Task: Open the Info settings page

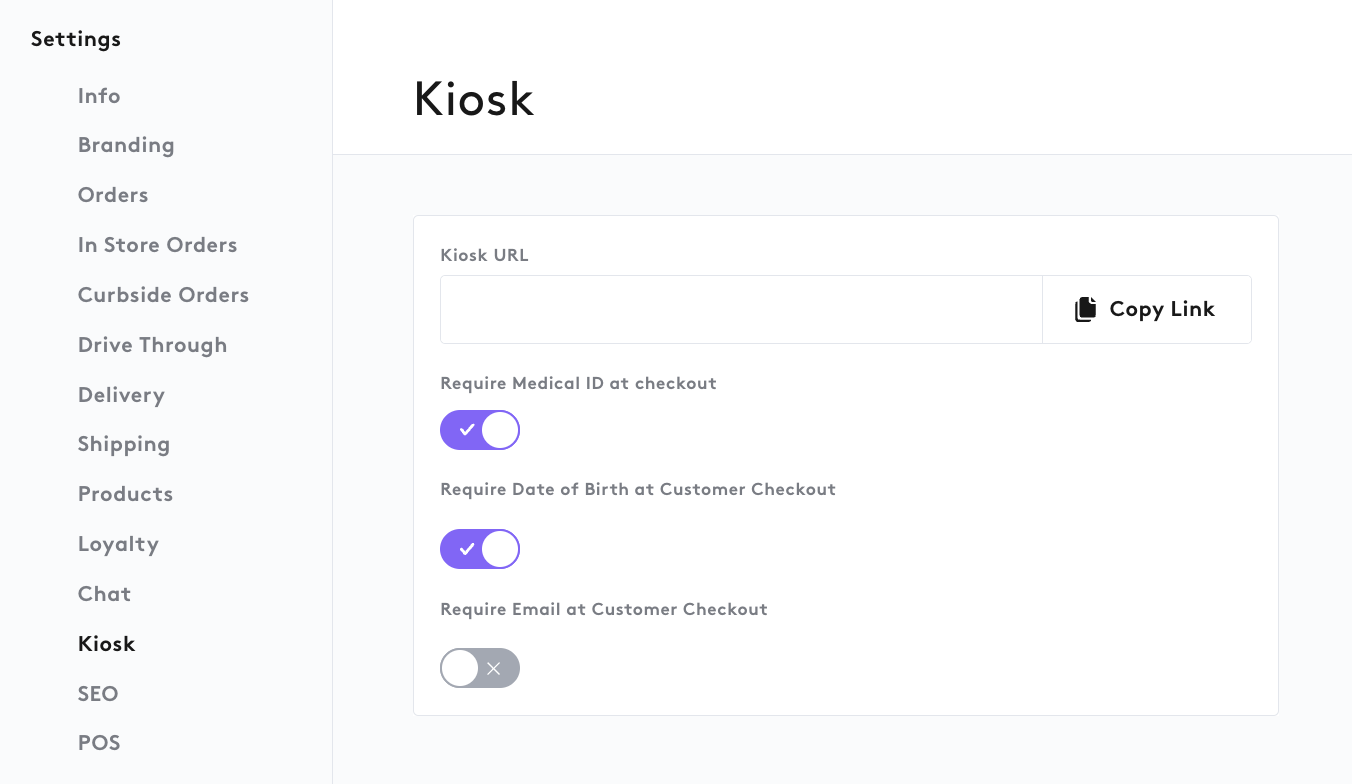Action: (99, 96)
